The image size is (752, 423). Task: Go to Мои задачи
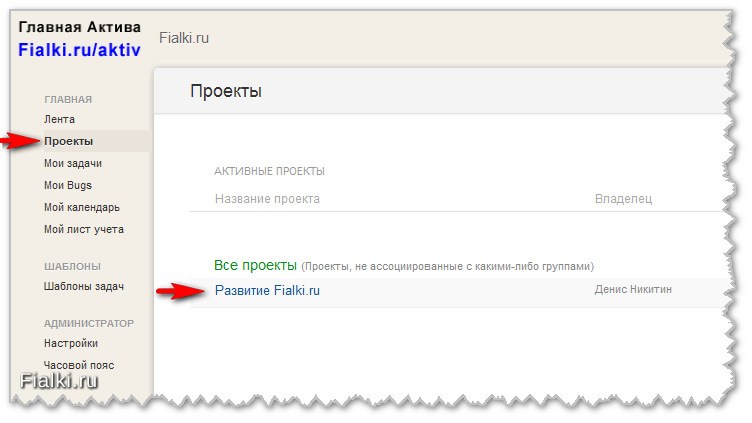point(73,163)
